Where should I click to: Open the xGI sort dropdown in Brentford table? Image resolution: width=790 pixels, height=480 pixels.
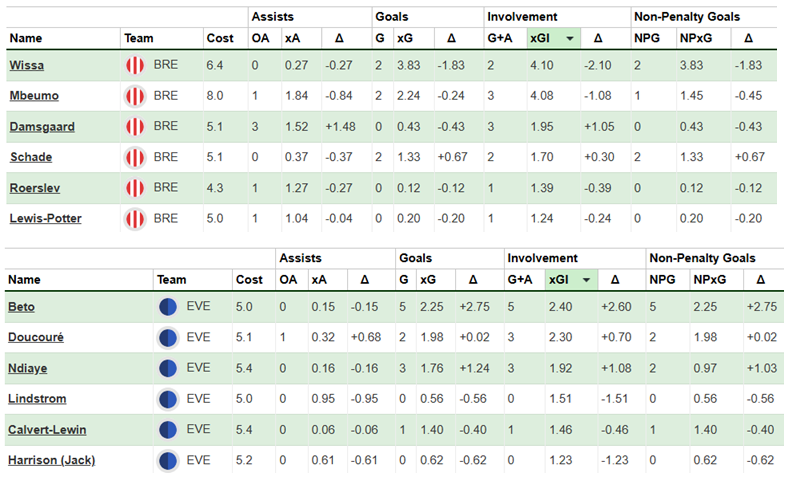point(570,39)
